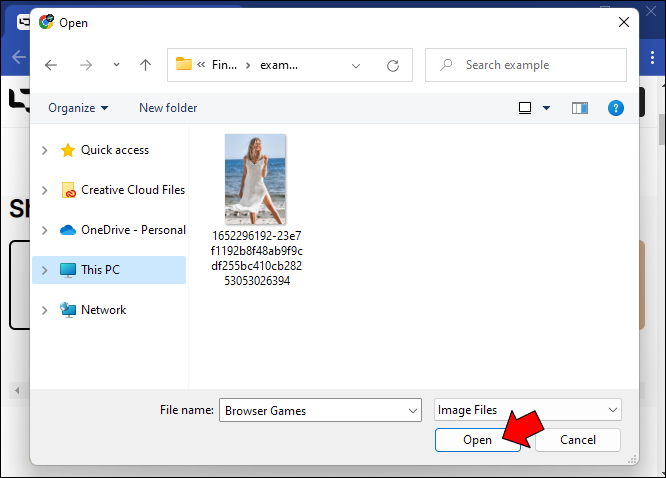Refresh the current folder view
The width and height of the screenshot is (666, 478).
[x=393, y=65]
